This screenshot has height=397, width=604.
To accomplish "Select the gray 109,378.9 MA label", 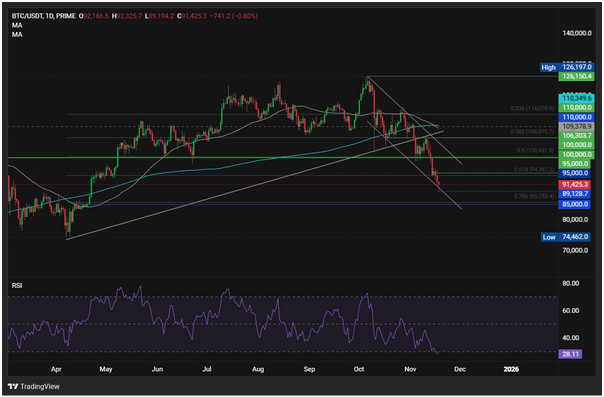I will click(575, 126).
